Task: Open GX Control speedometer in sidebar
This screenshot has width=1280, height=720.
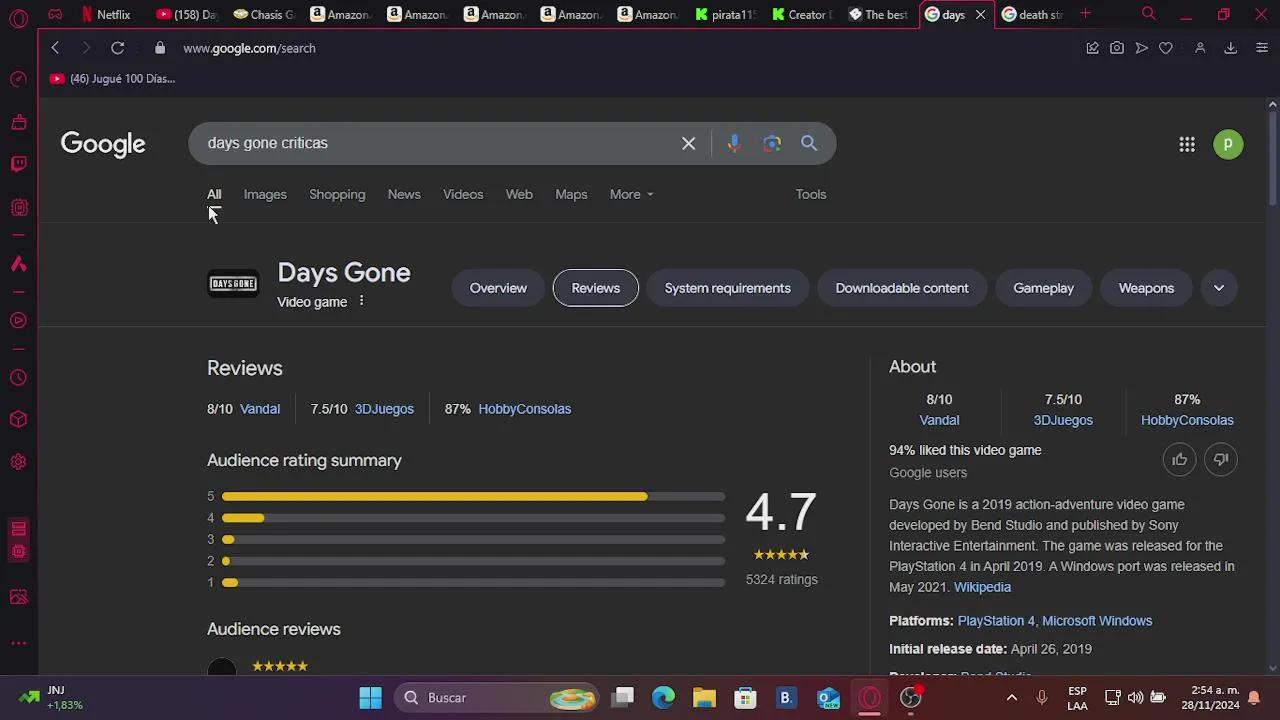Action: coord(18,79)
